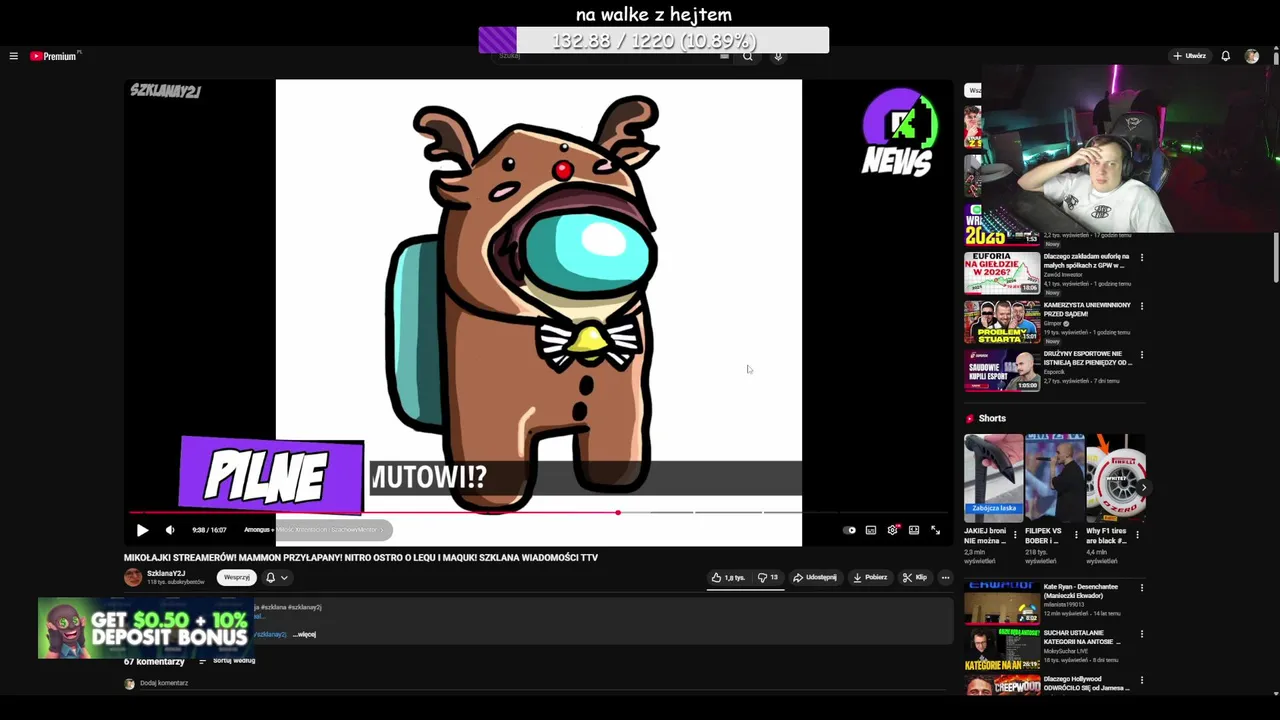
Task: Open options for SUCHAR USTALANIE video
Action: (1142, 634)
